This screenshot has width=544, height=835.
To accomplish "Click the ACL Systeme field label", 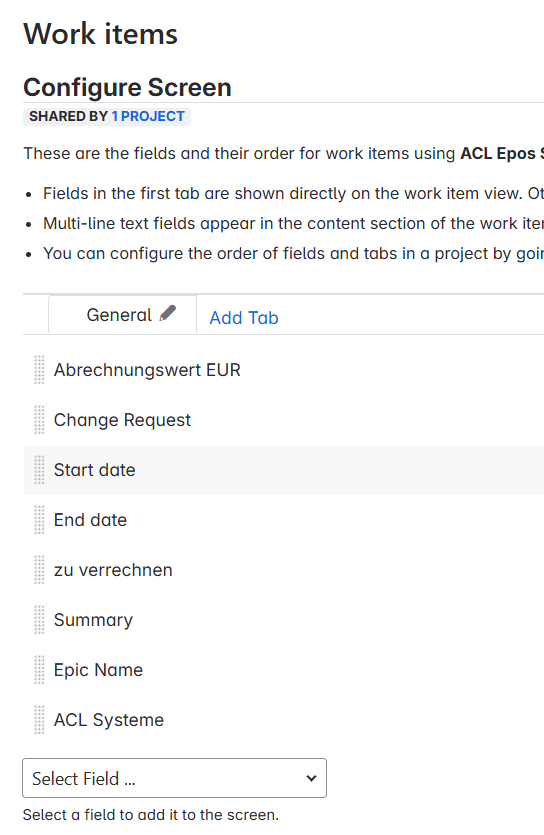I will pos(109,720).
